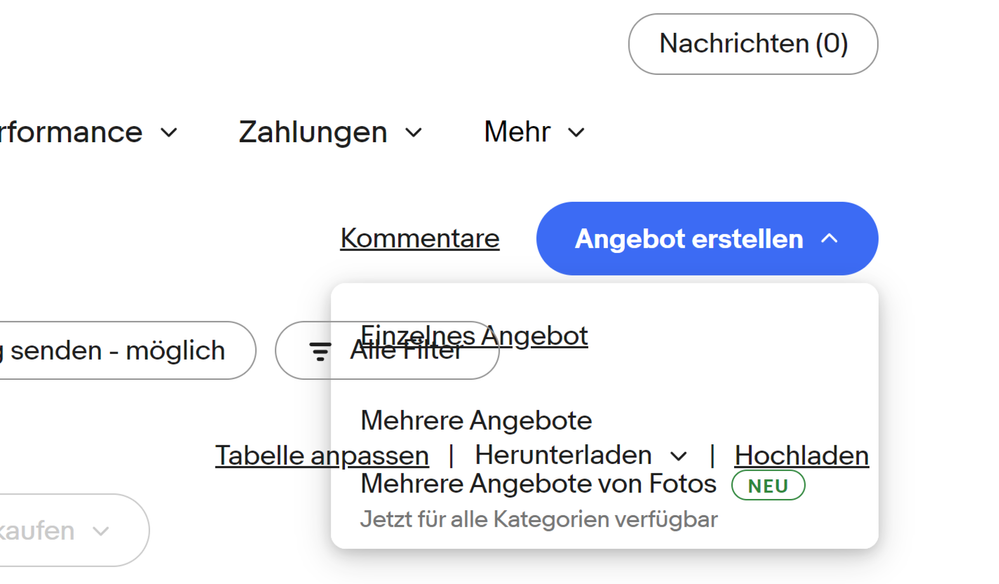Click the NEU badge next to Mehrere Angebote von Fotos
This screenshot has height=584, width=999.
767,485
